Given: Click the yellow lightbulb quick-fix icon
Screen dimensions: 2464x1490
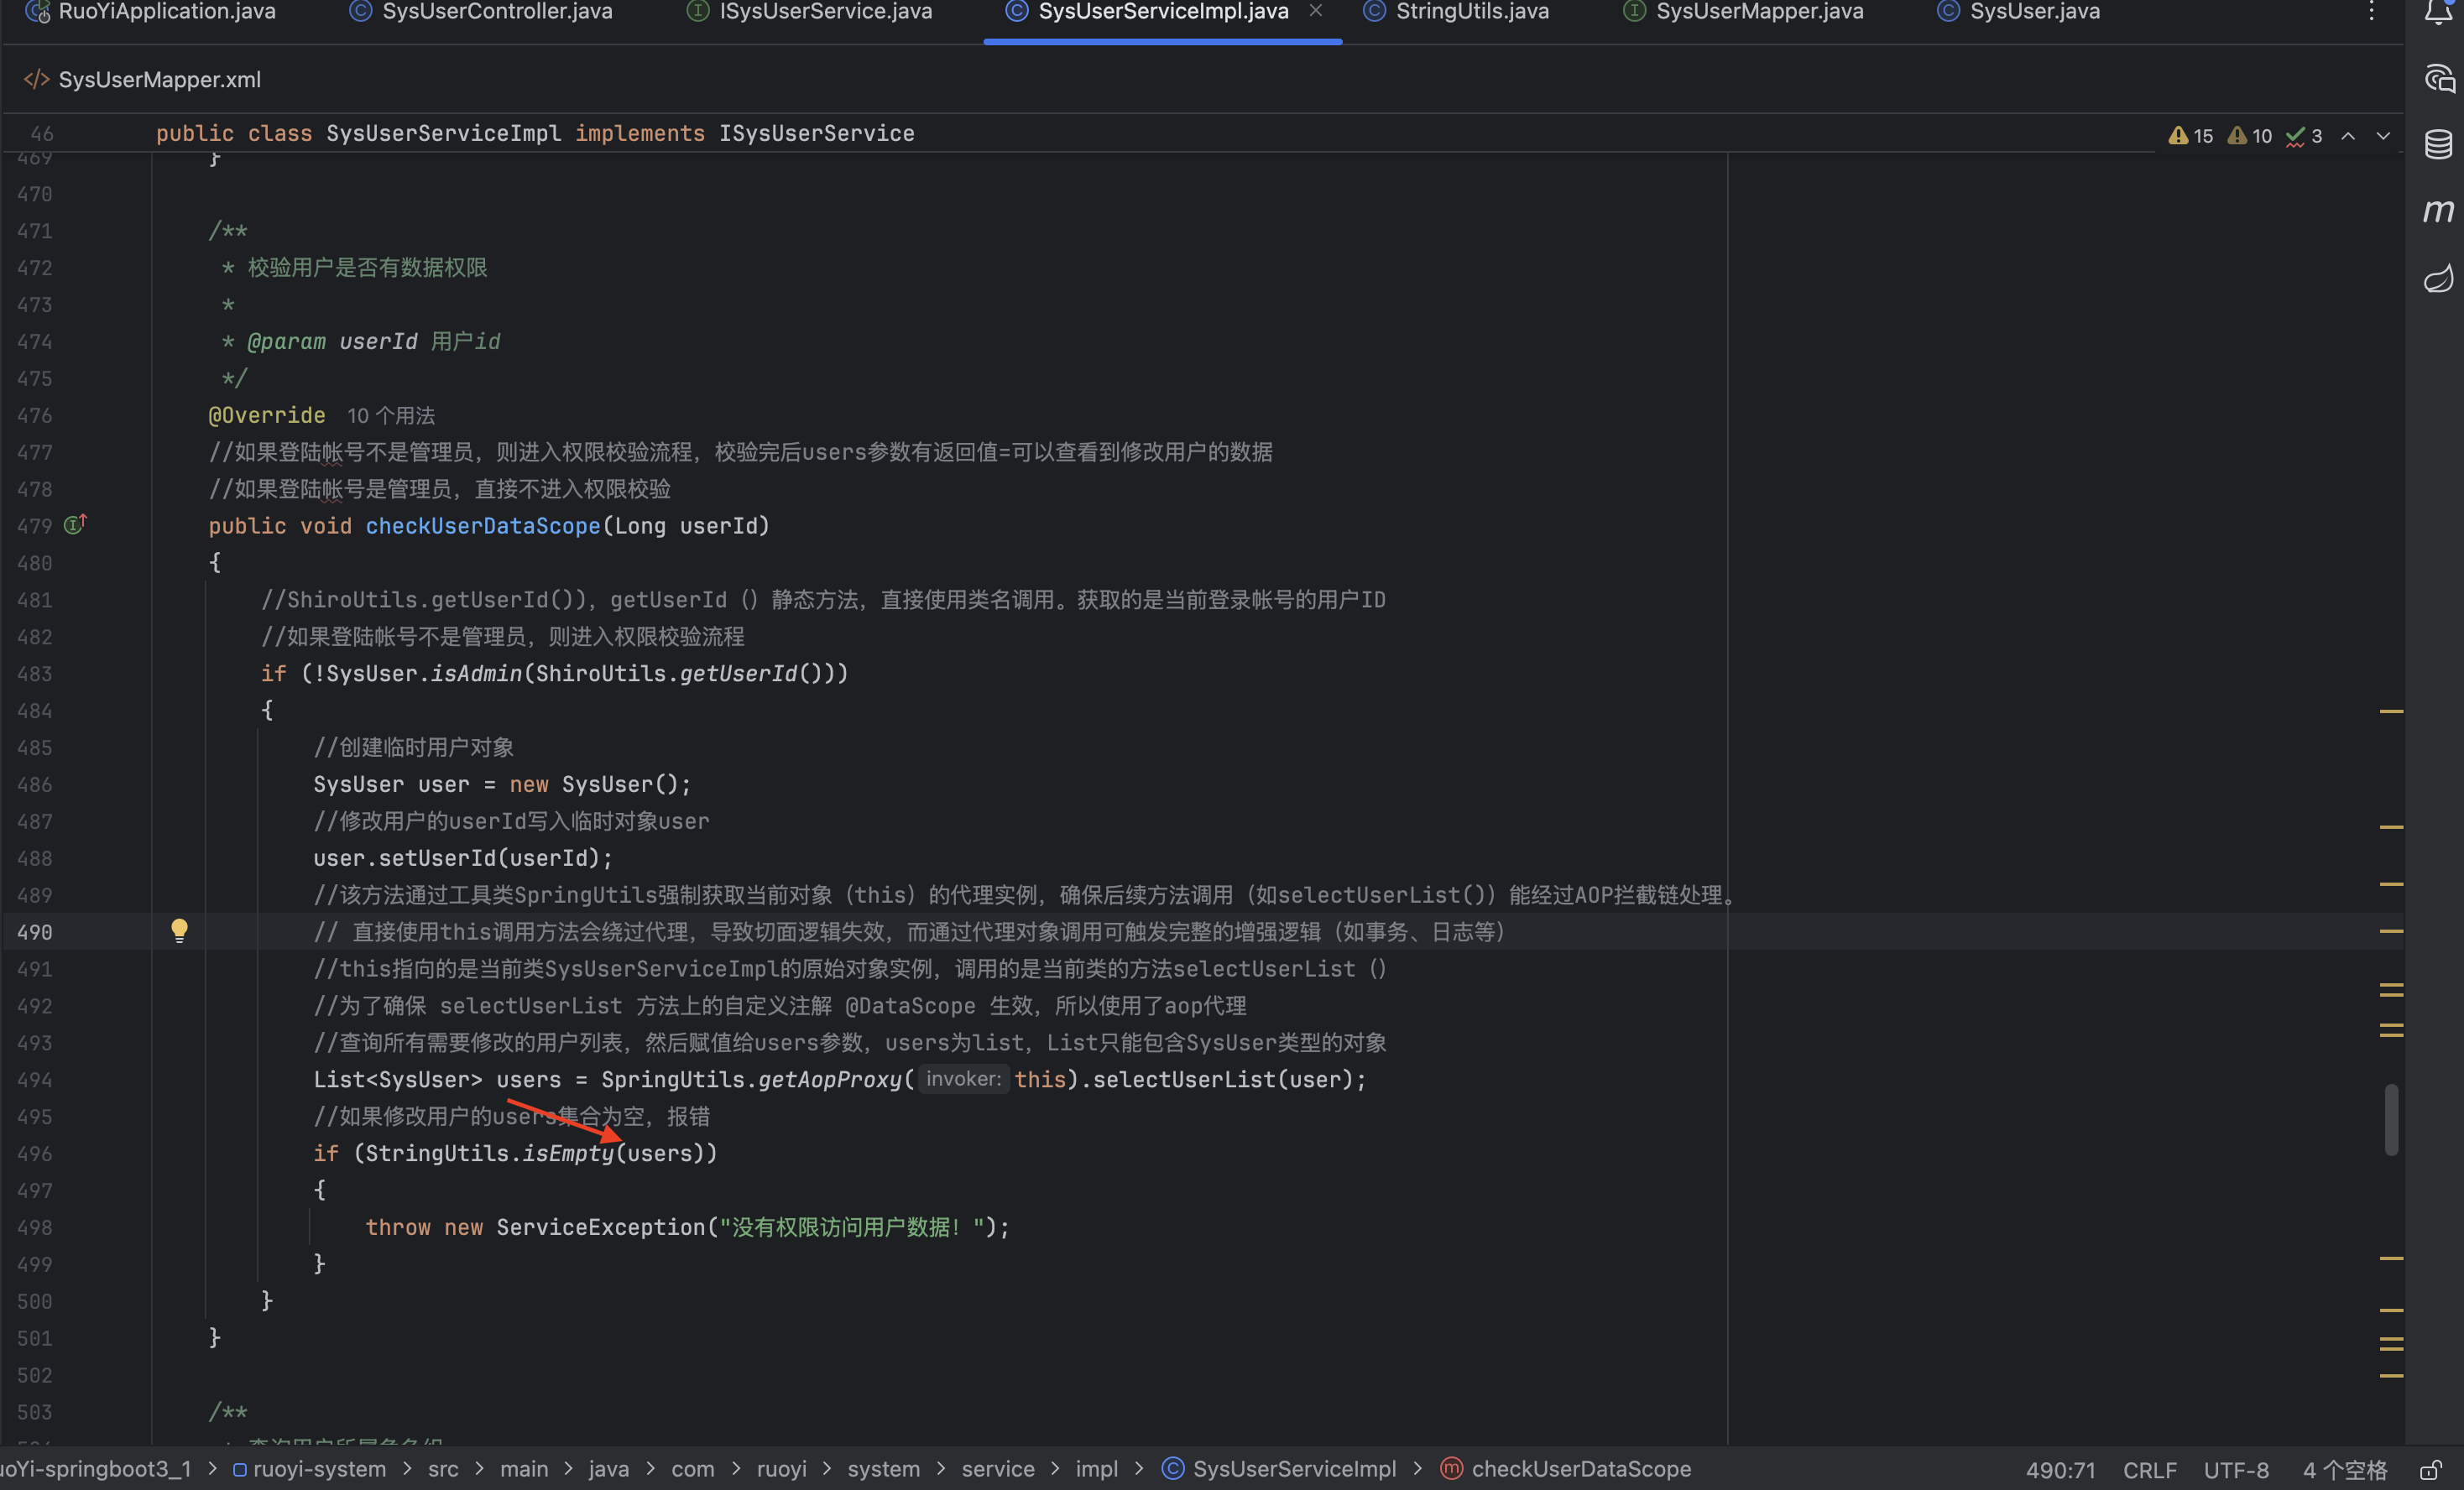Looking at the screenshot, I should point(179,931).
